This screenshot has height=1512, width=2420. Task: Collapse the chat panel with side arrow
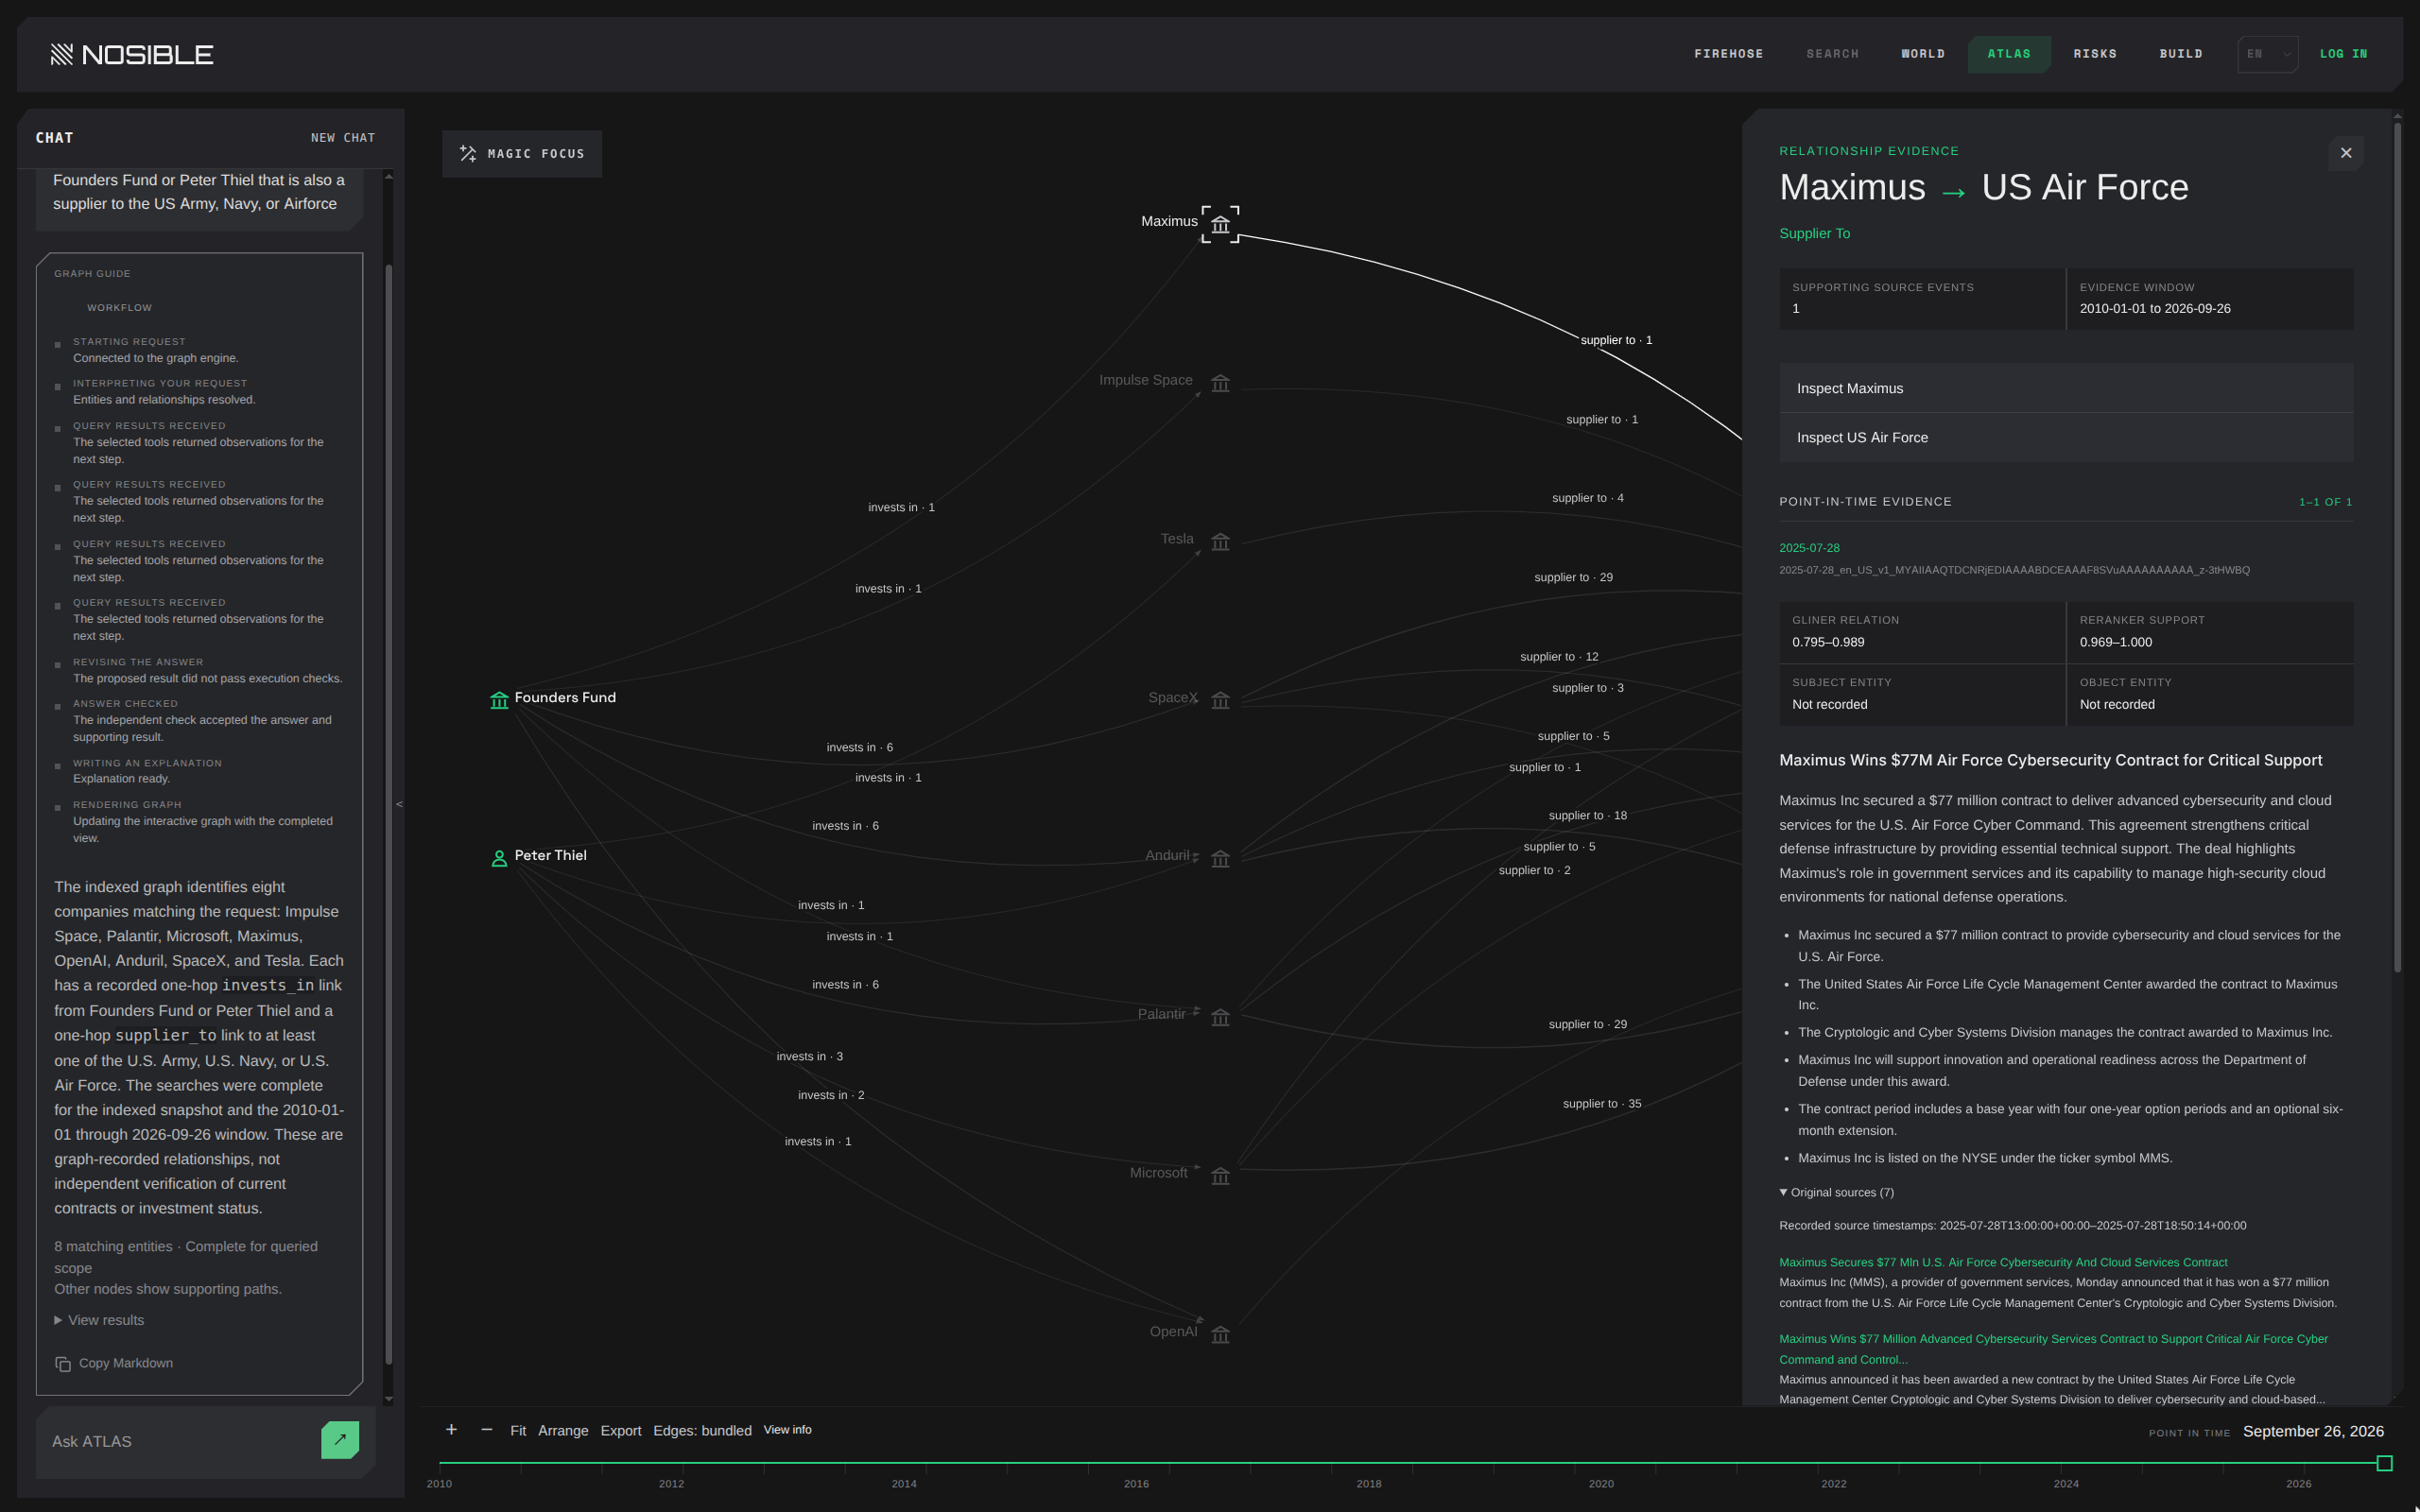click(399, 804)
